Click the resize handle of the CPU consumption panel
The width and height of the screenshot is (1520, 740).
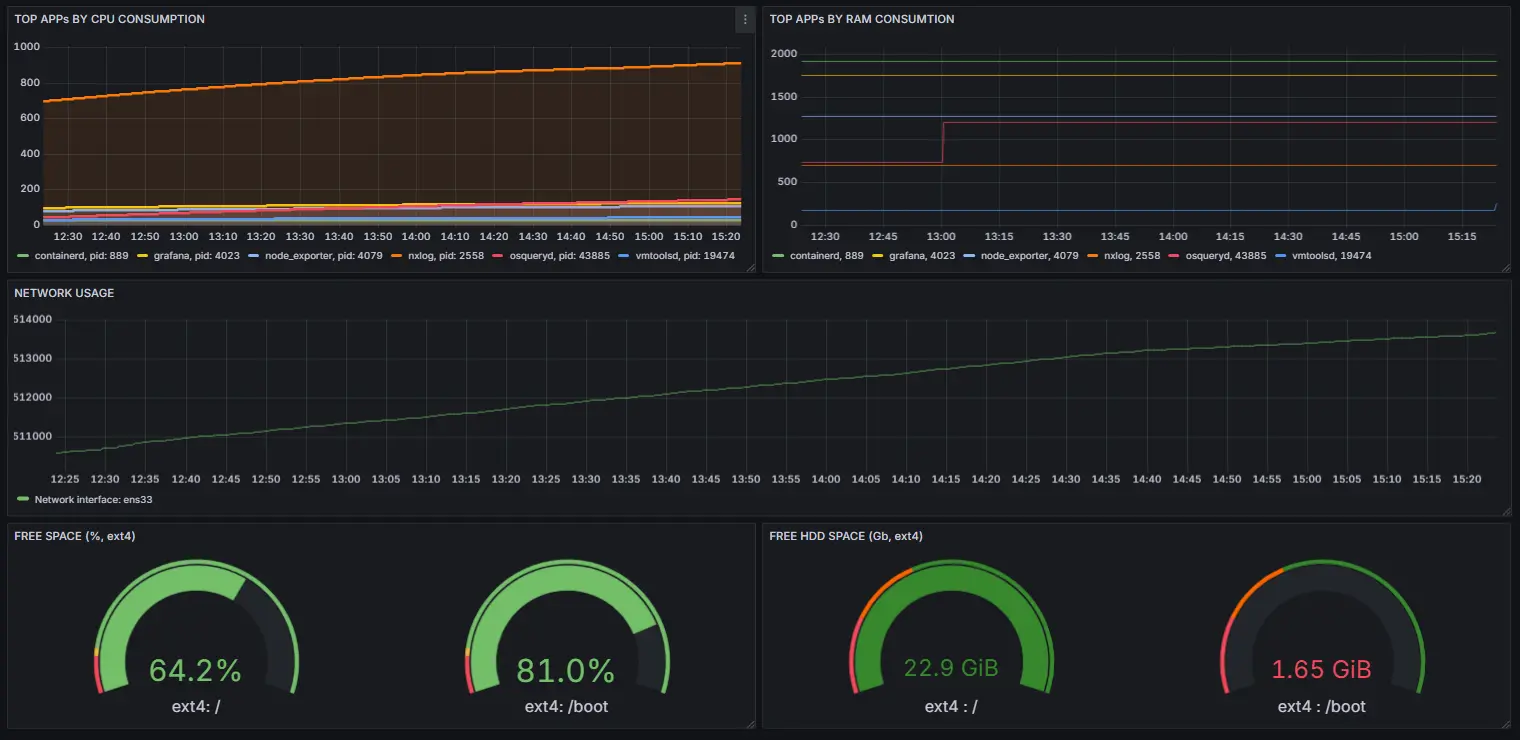(x=750, y=267)
